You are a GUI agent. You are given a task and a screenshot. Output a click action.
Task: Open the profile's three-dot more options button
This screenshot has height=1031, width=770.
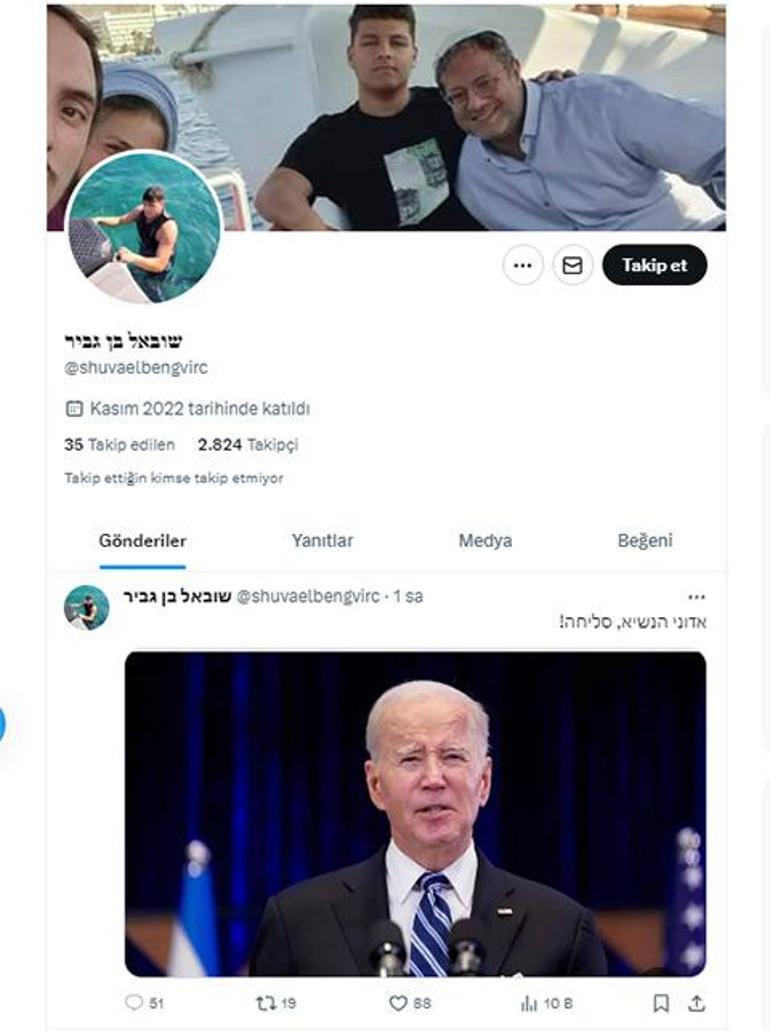[523, 265]
